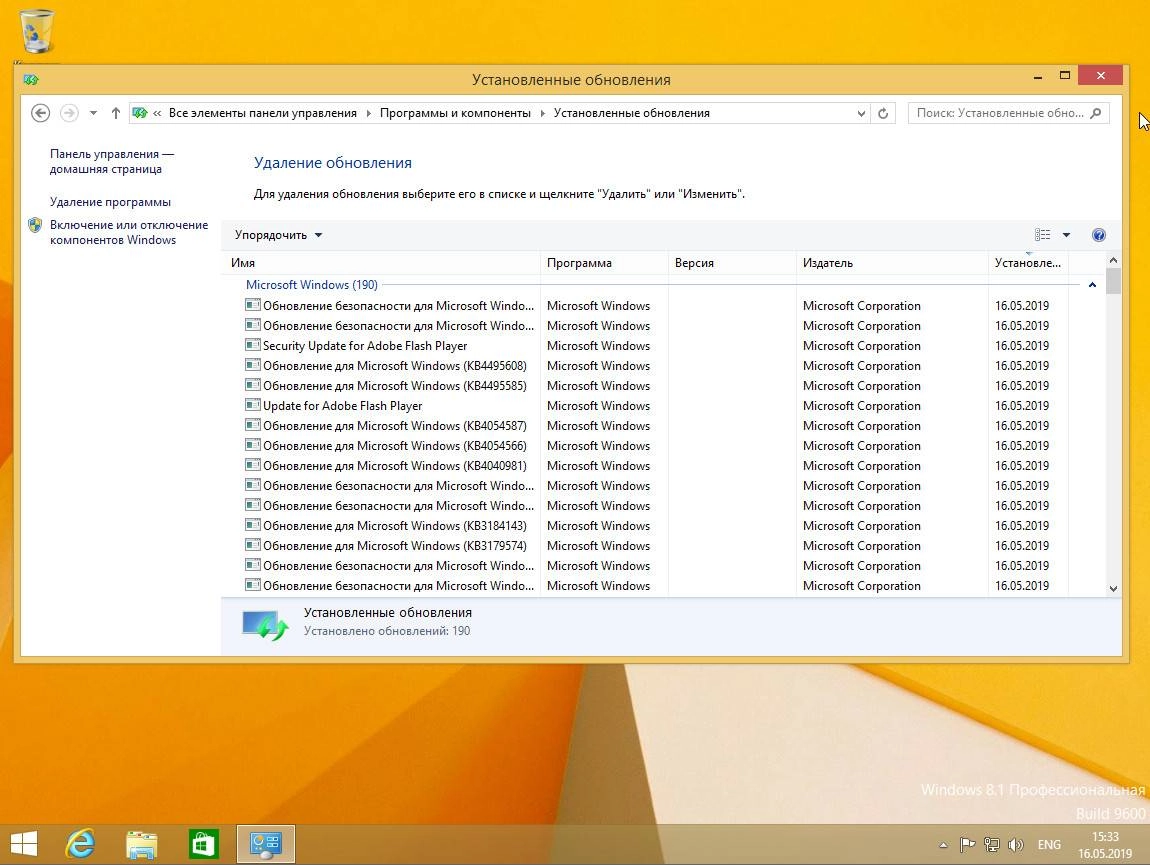Screen dimensions: 1150x865
Task: Expand the breadcrumb arrow after Программы и компоненты
Action: (x=543, y=113)
